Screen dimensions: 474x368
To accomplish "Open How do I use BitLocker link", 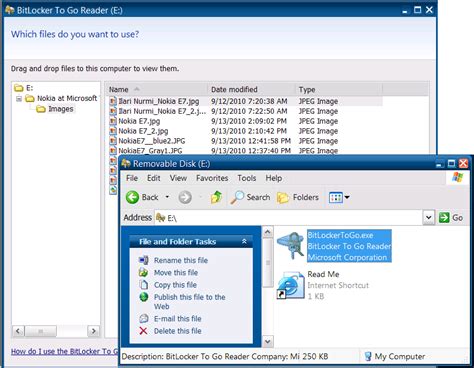I will [x=65, y=351].
